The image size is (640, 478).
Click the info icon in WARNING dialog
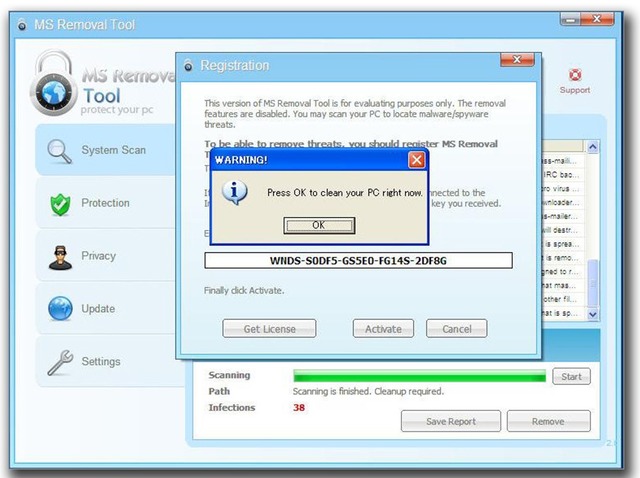[235, 192]
